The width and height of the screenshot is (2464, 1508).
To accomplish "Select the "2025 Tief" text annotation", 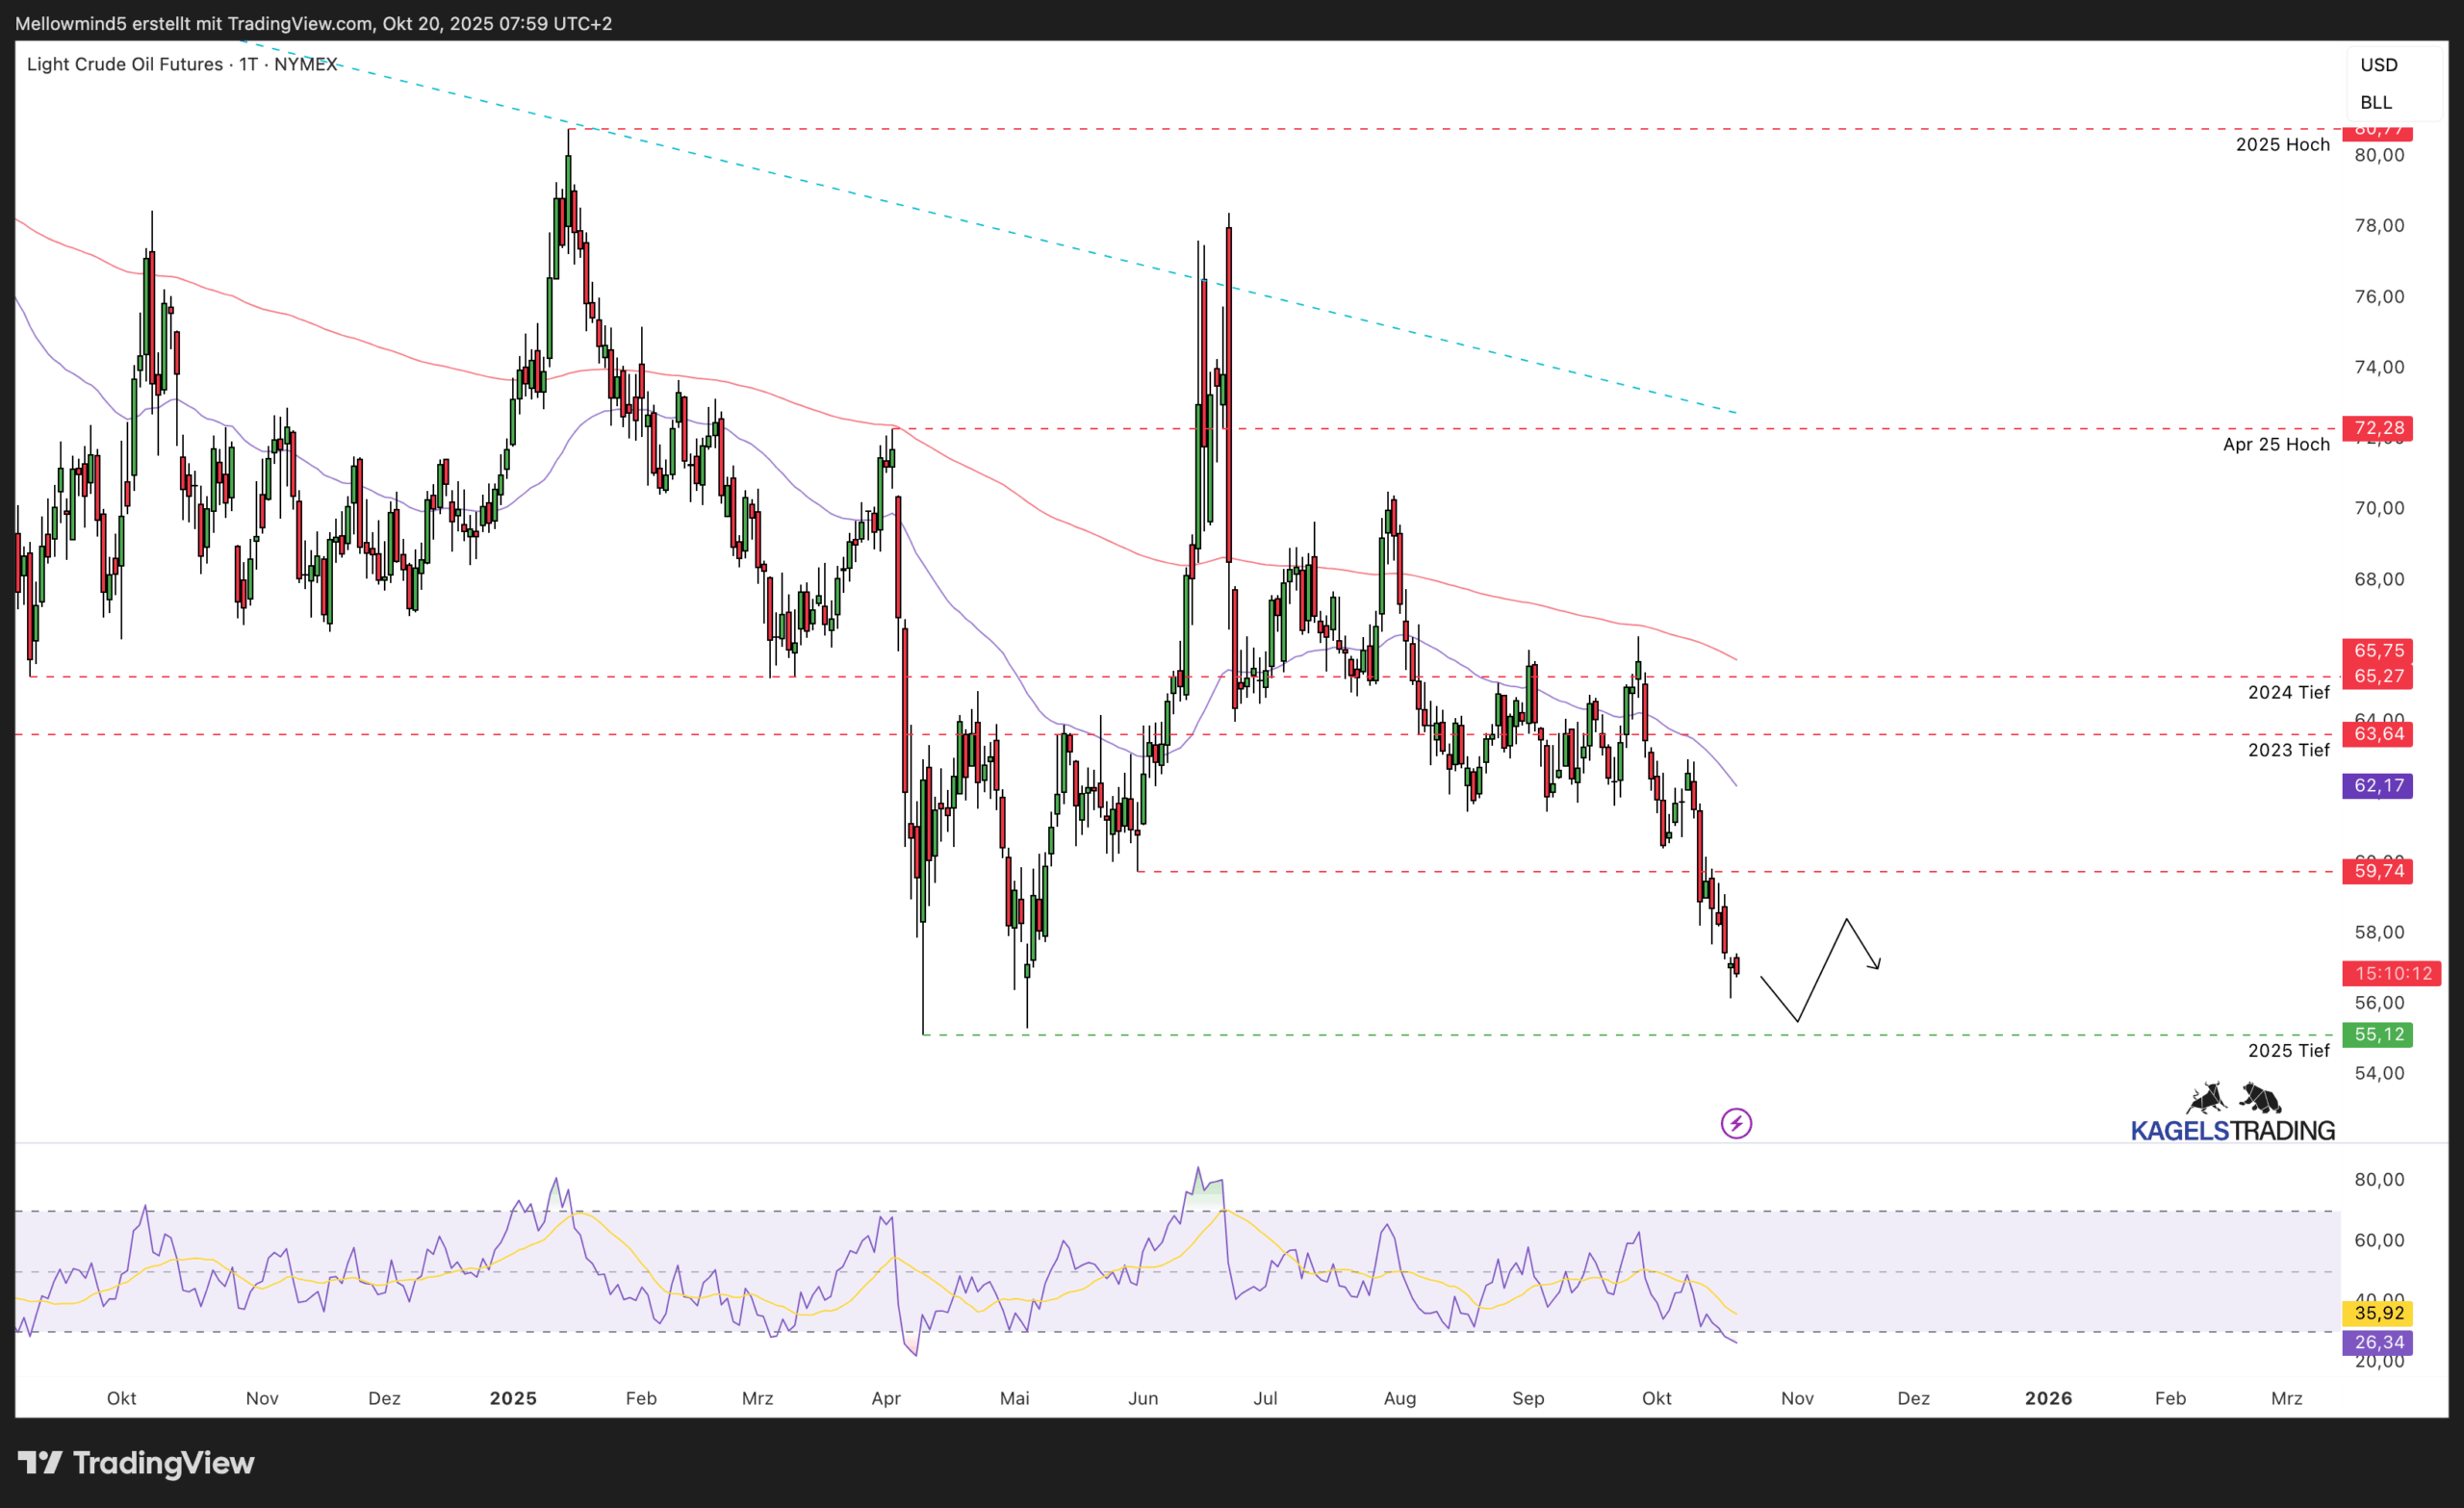I will [x=2288, y=1050].
